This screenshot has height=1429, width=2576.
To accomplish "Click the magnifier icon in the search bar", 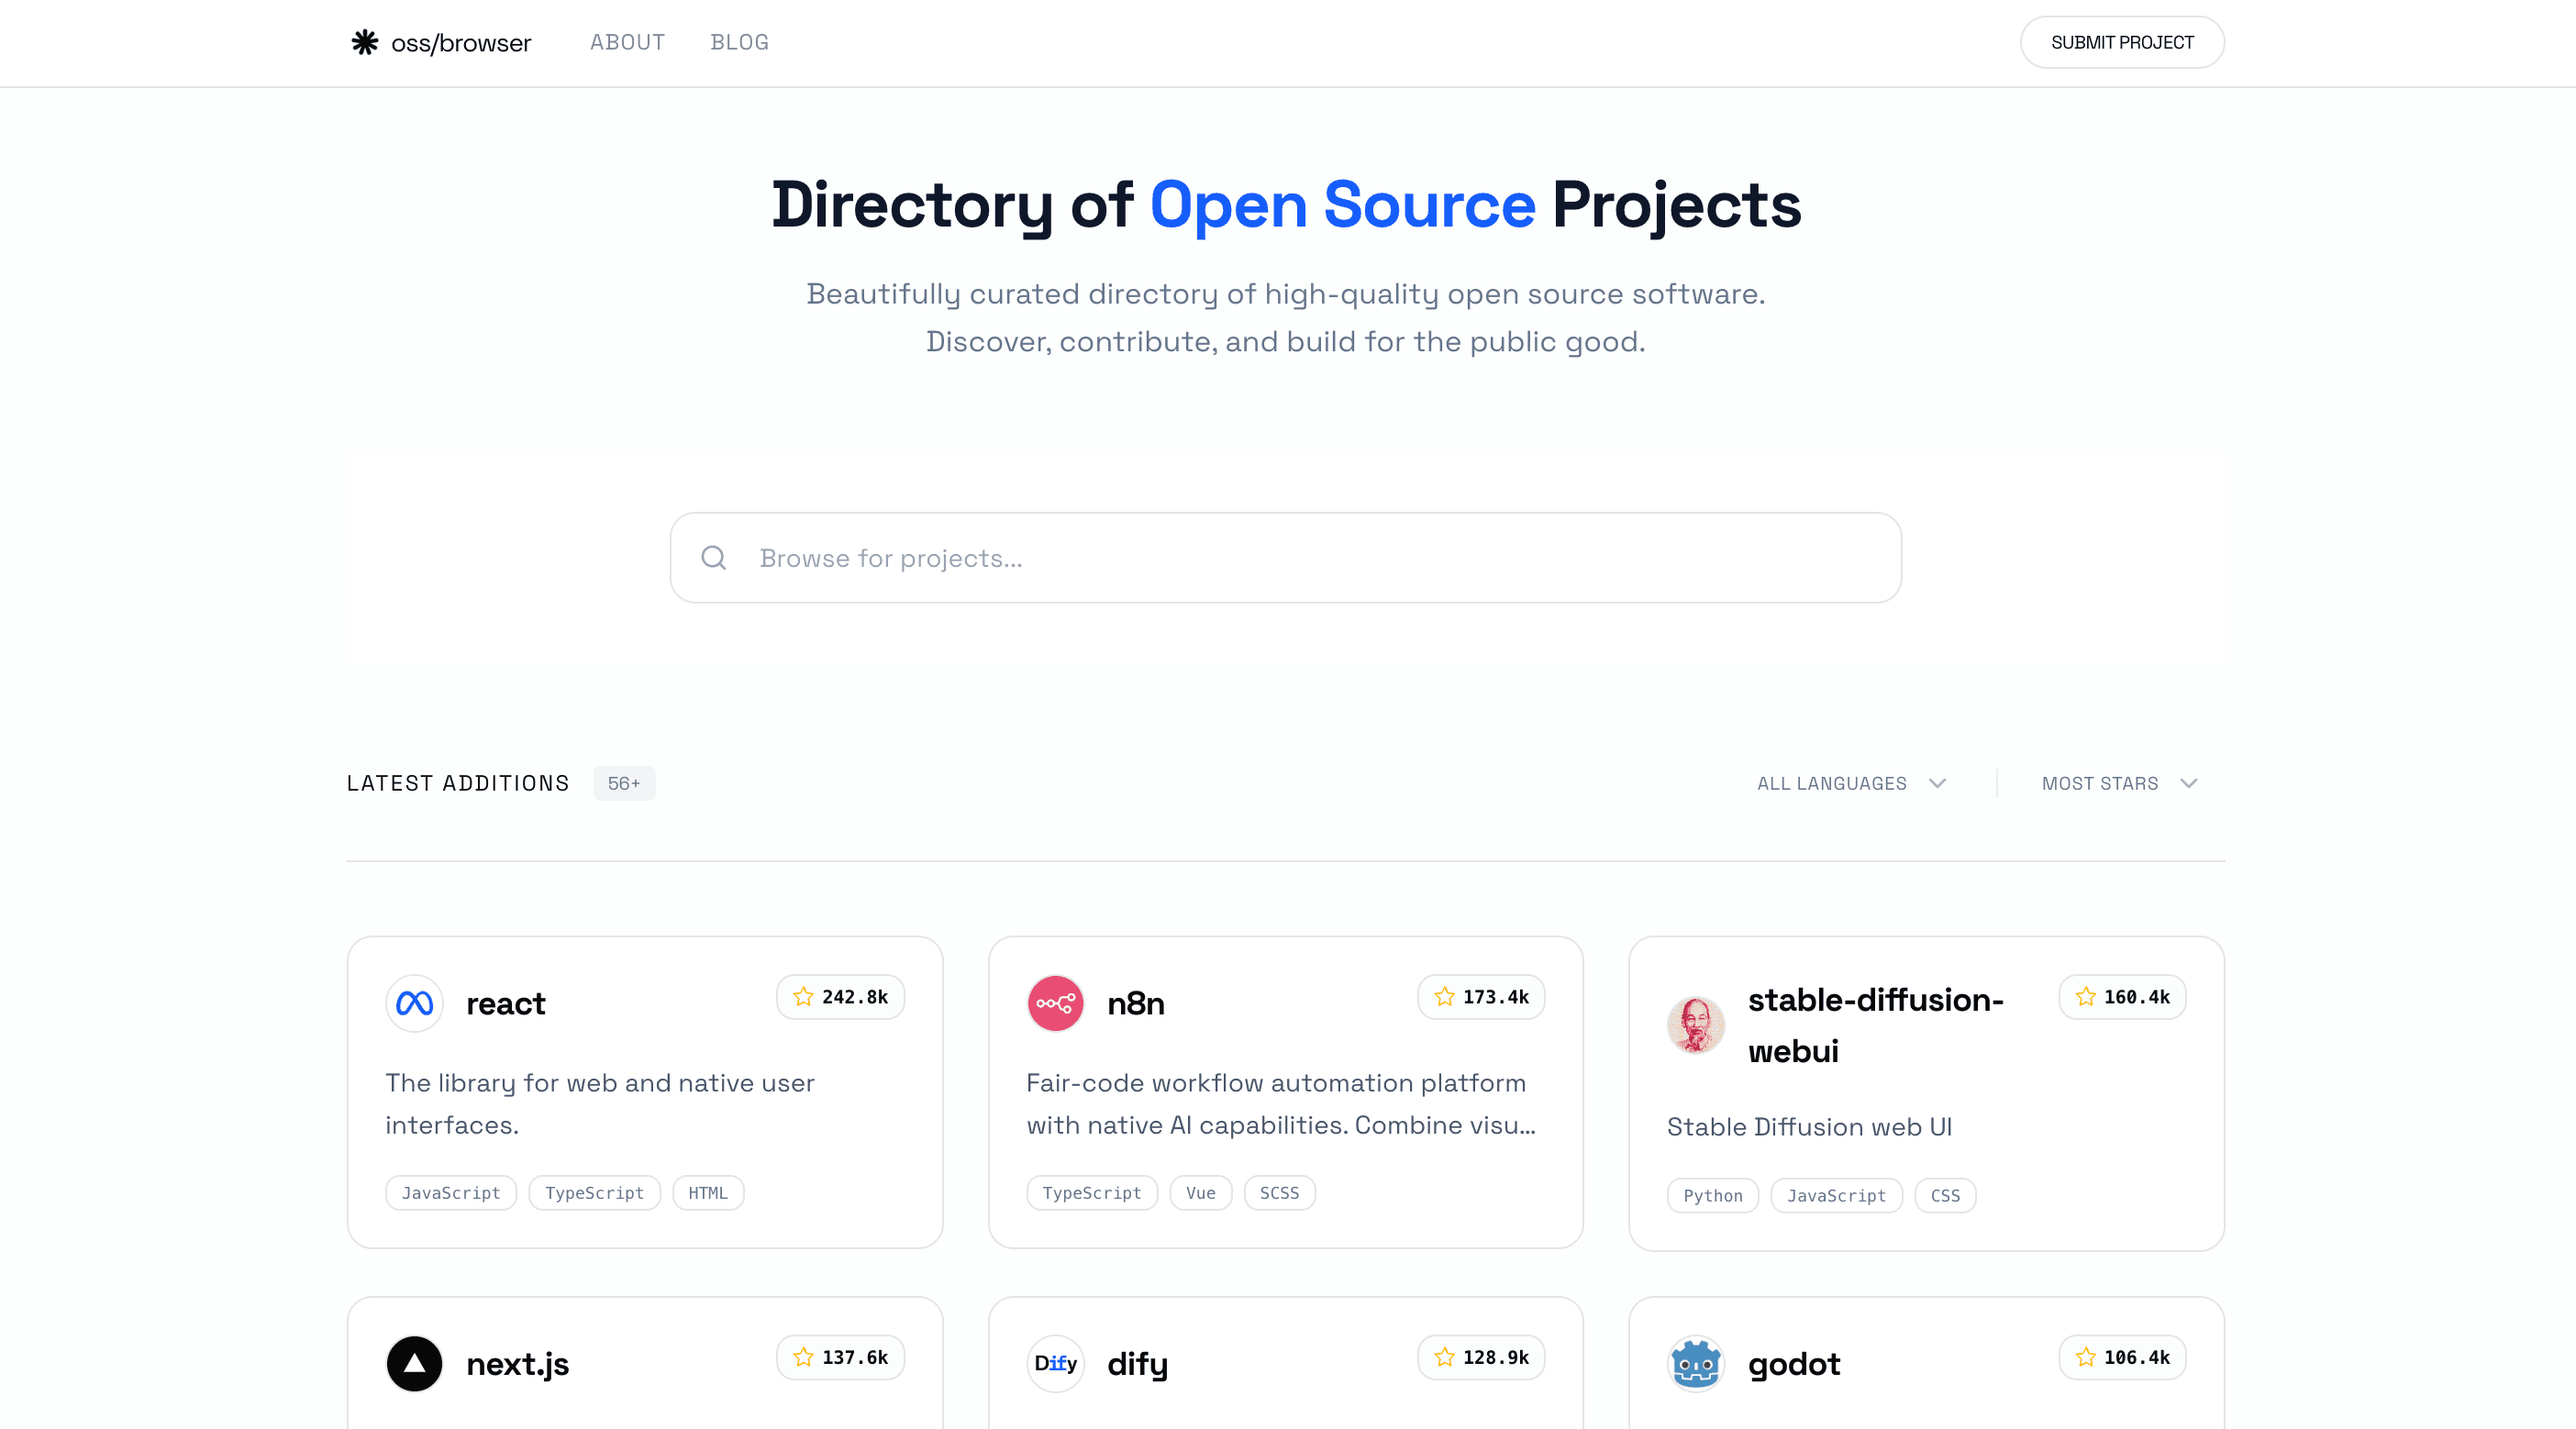I will 713,557.
